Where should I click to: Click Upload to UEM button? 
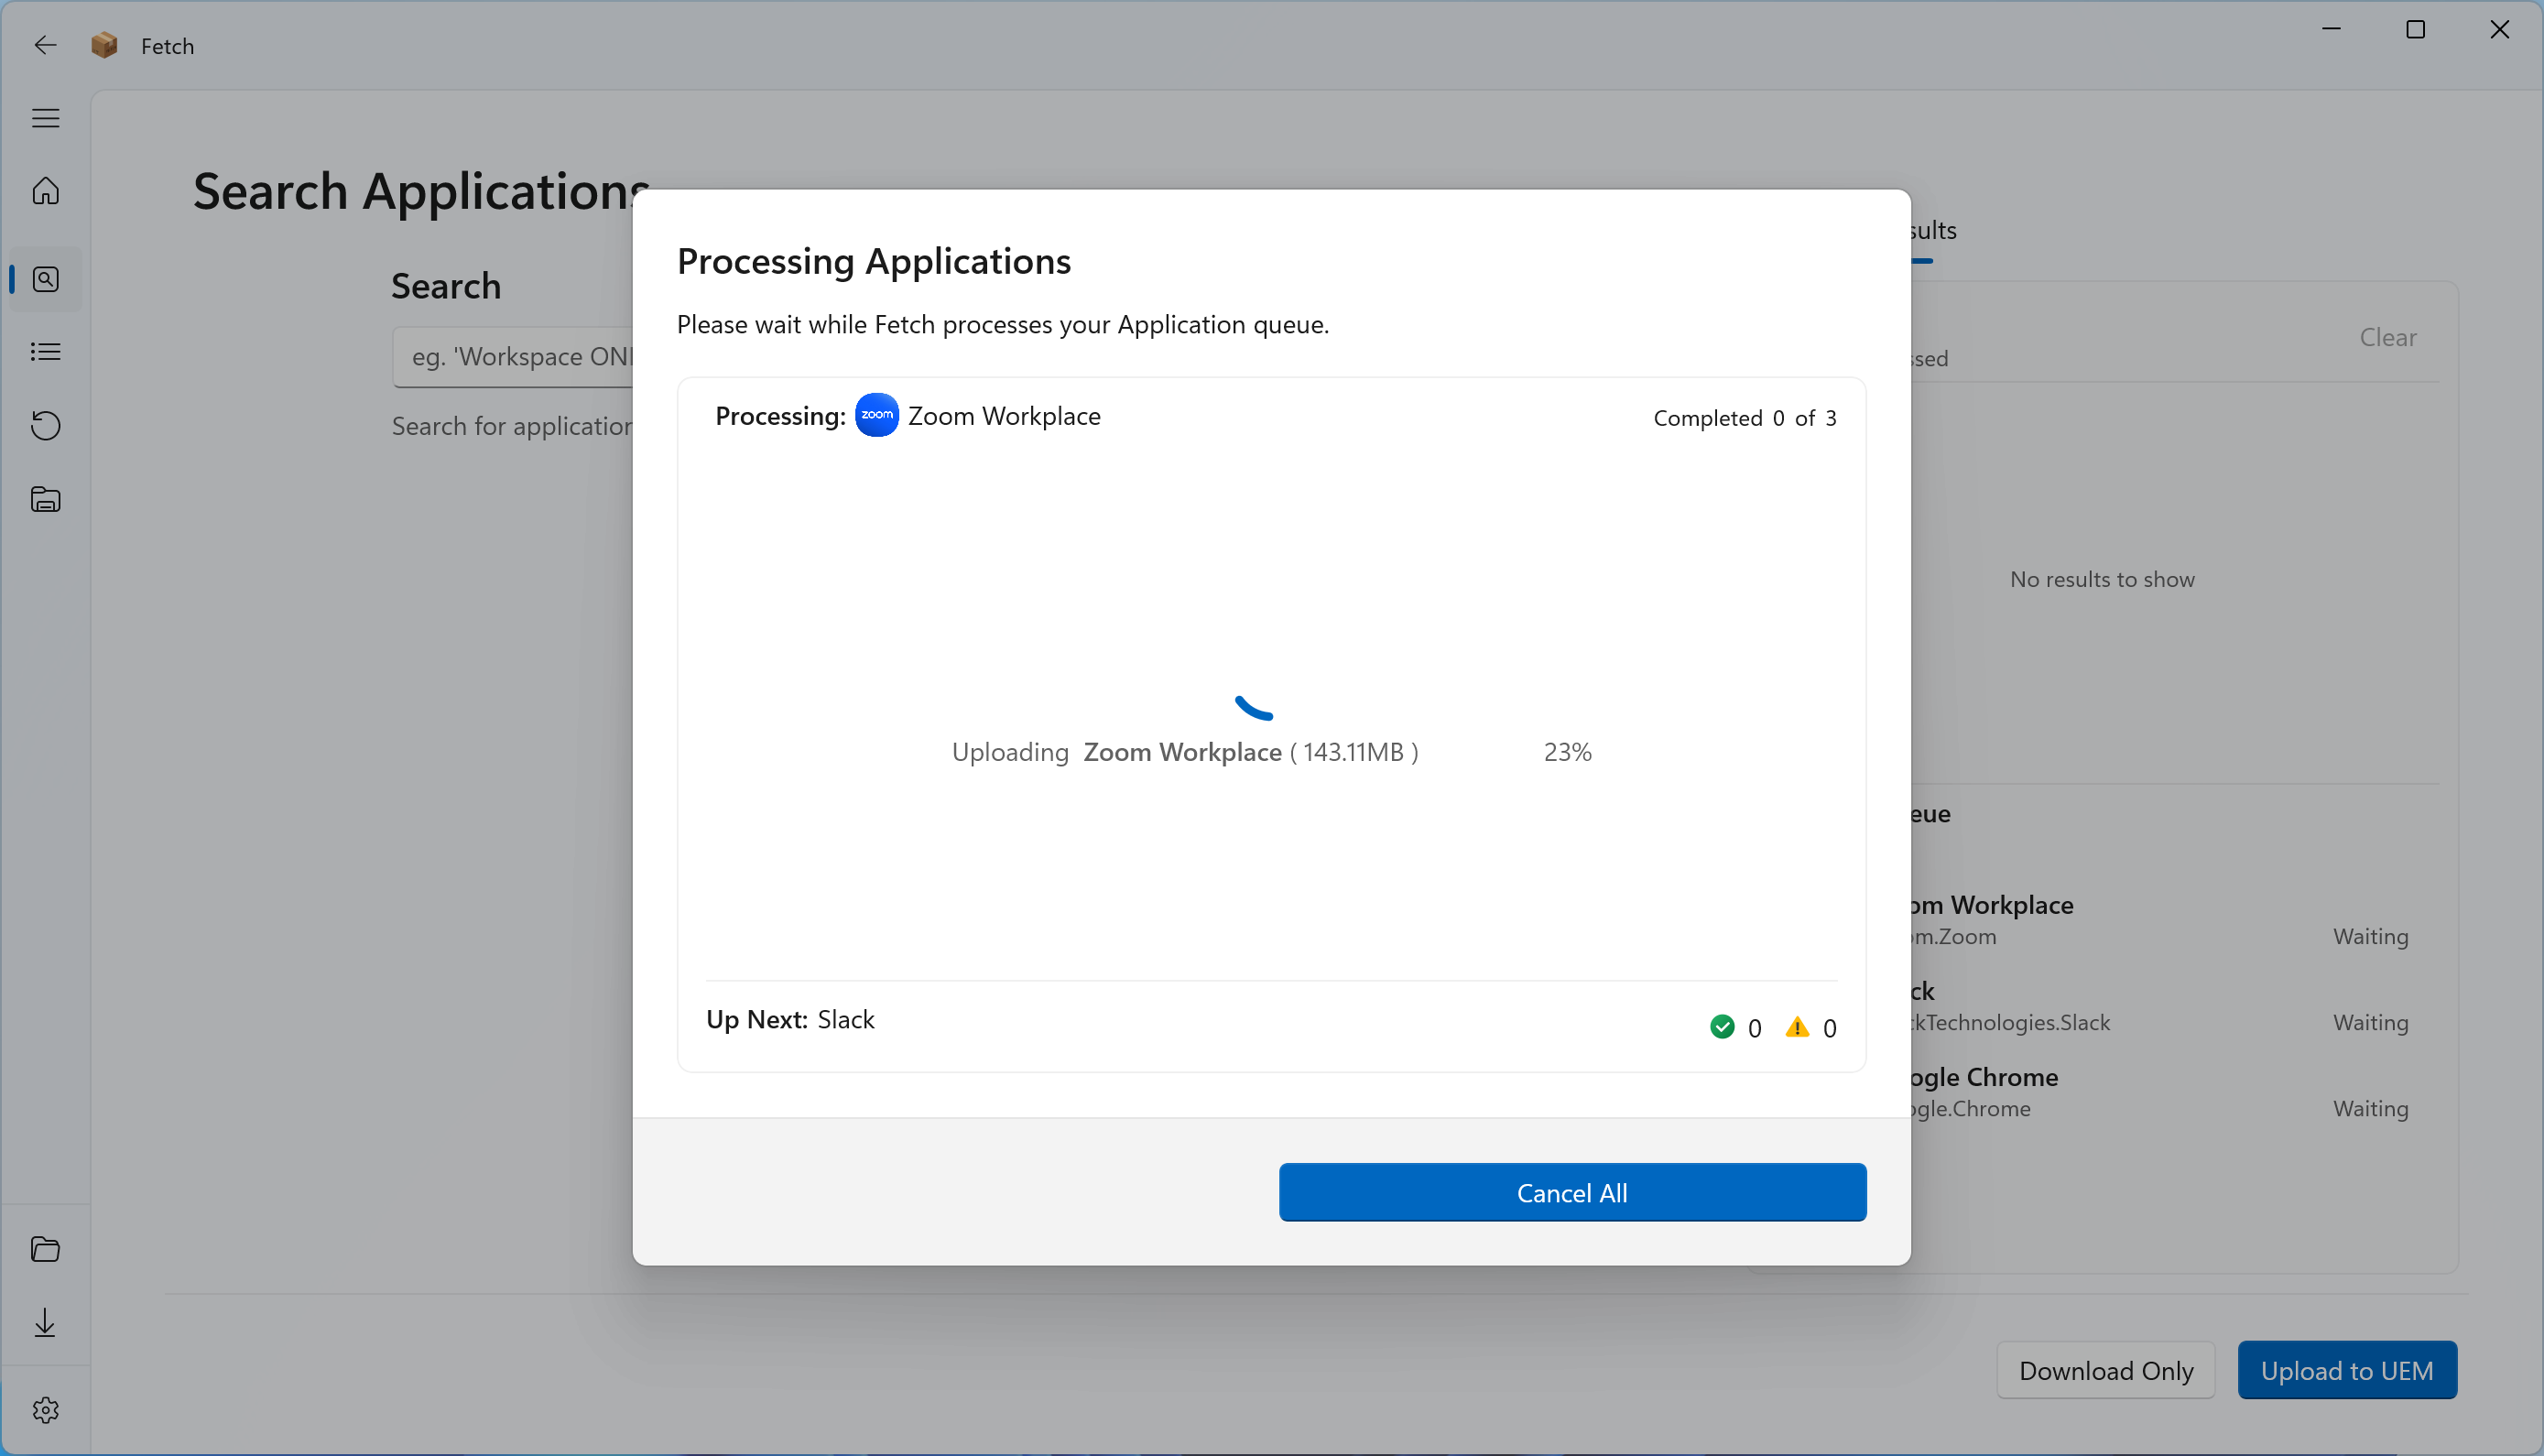click(2346, 1370)
